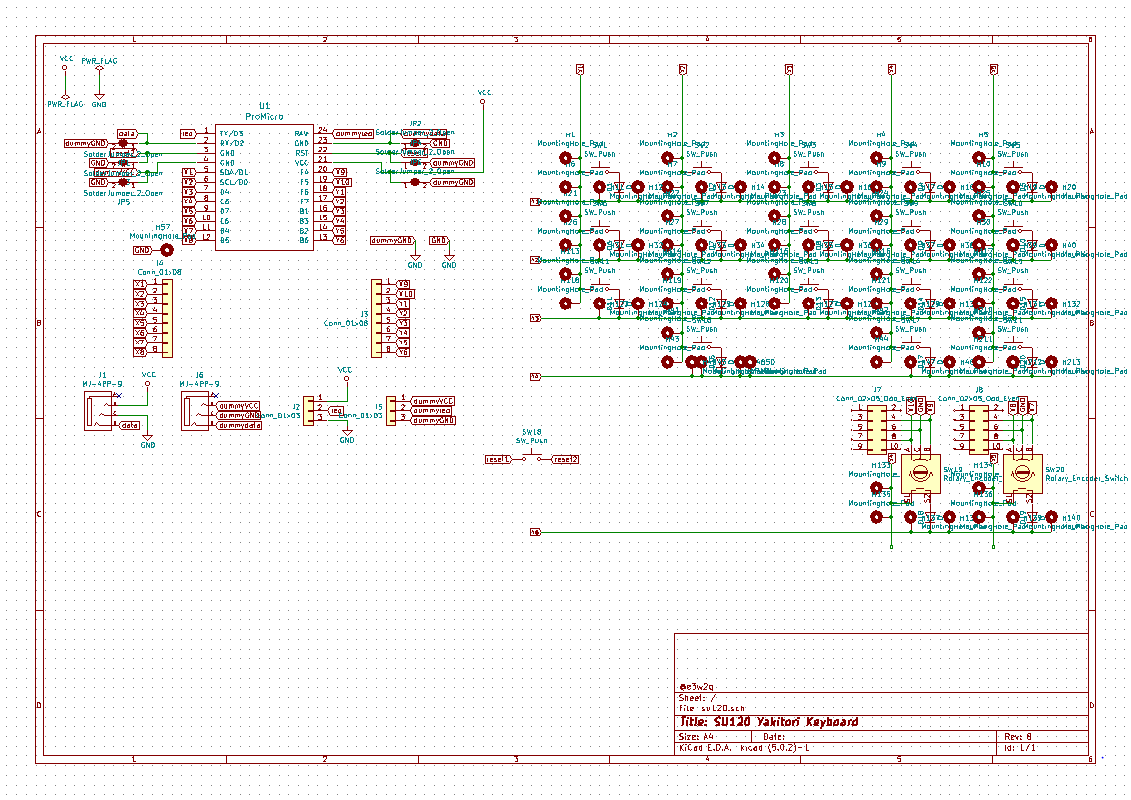Select the 'led' label at U1 pin 1
The height and width of the screenshot is (800, 1131).
click(188, 133)
